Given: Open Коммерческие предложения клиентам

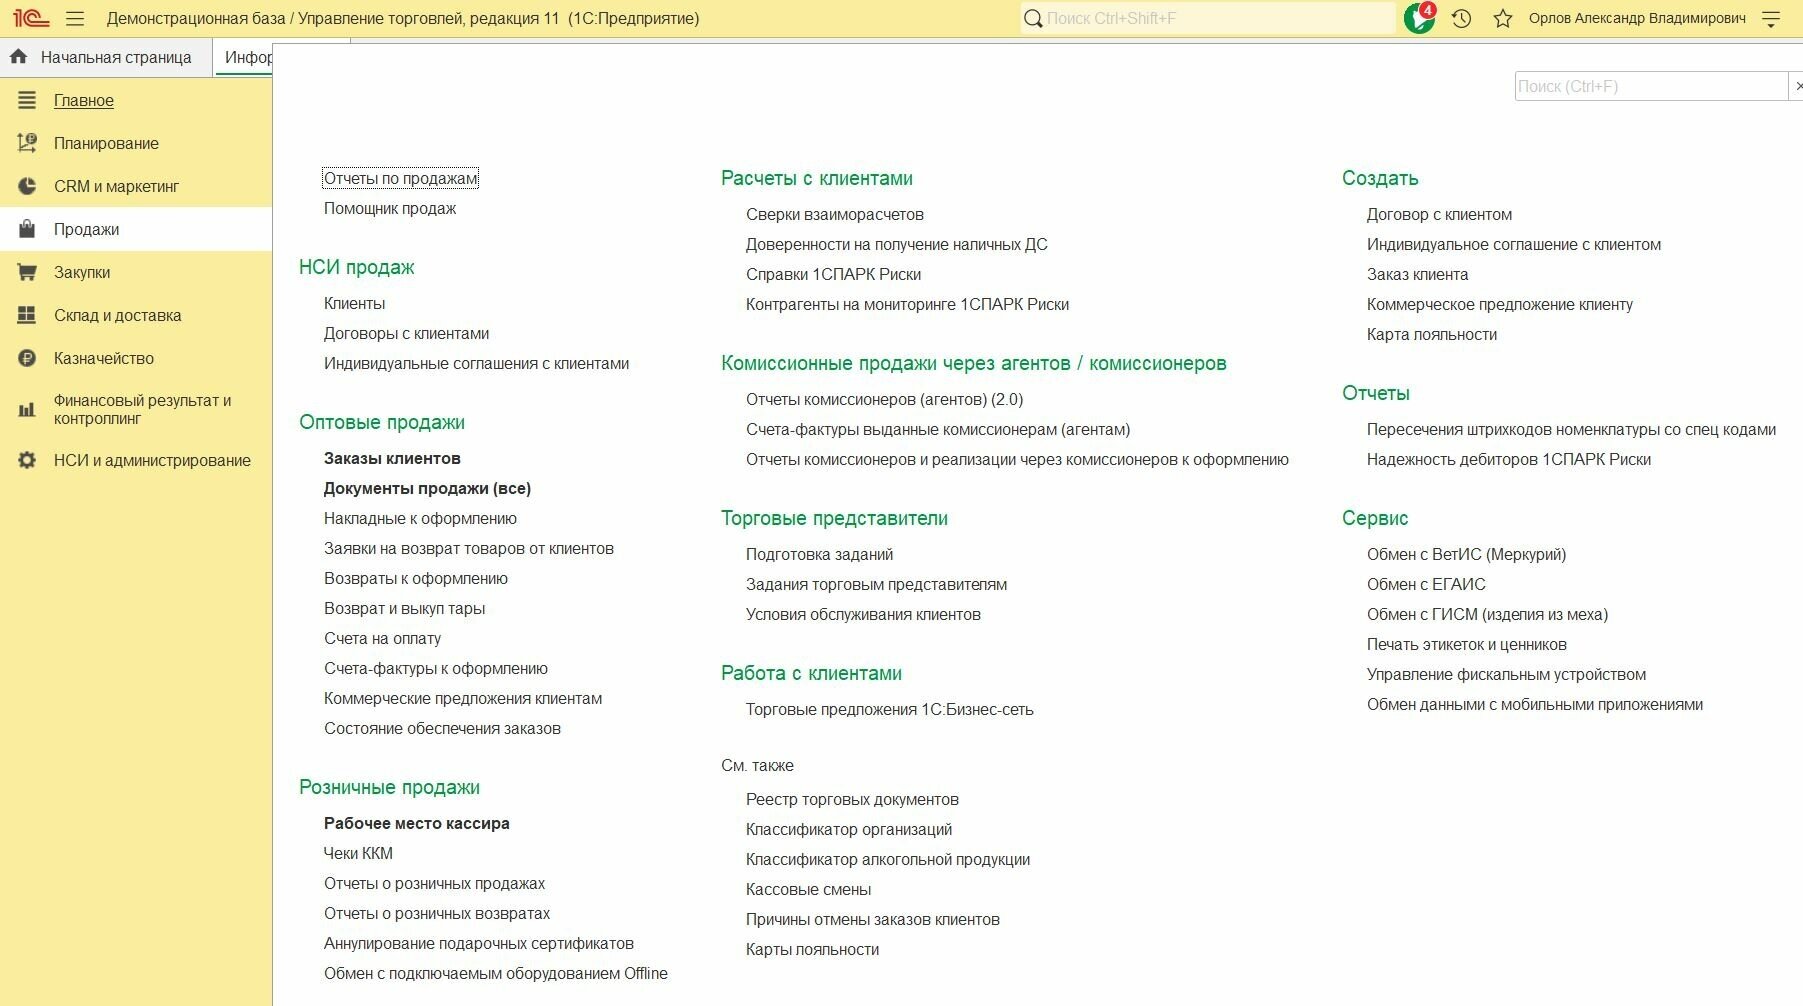Looking at the screenshot, I should point(463,698).
